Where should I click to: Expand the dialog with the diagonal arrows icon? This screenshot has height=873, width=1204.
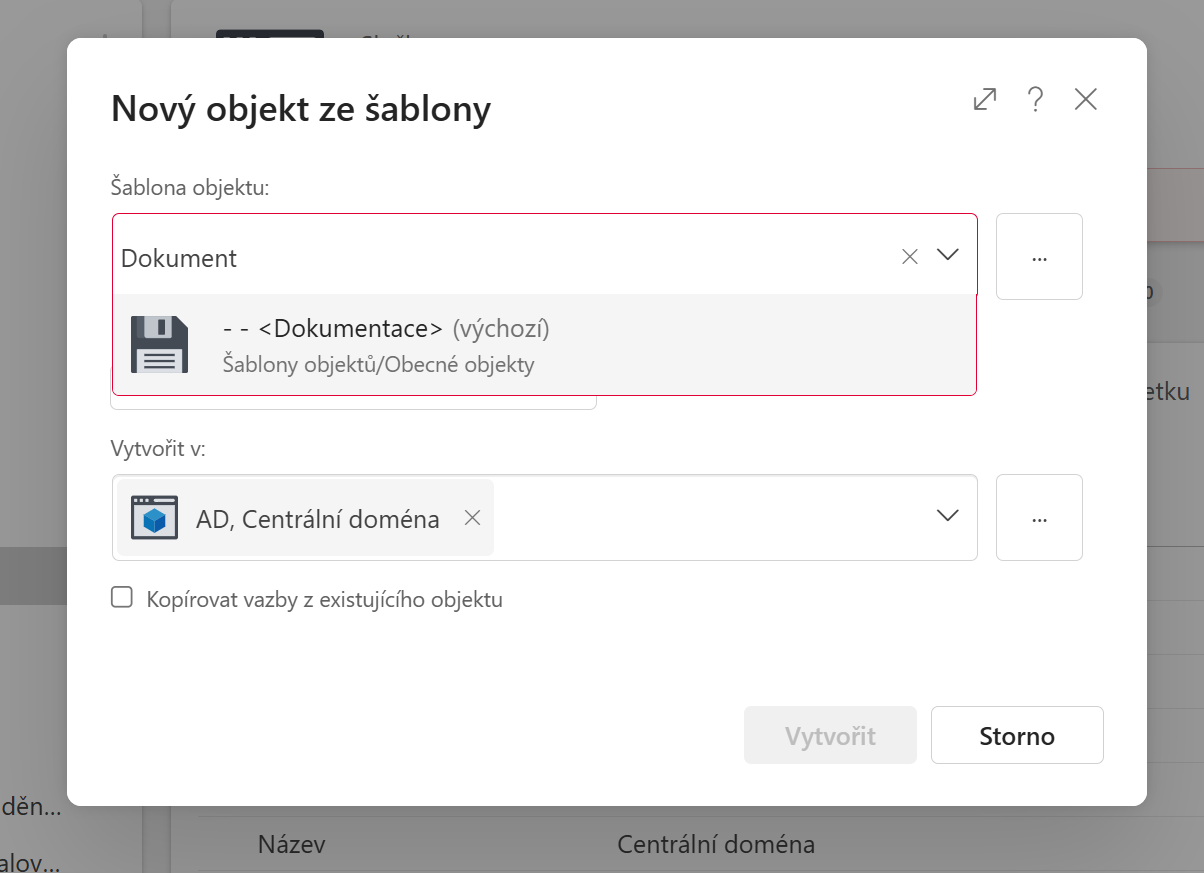(985, 99)
